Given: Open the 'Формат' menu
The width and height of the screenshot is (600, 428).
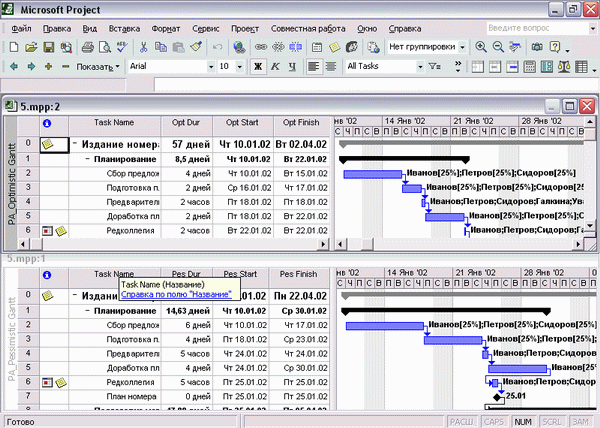Looking at the screenshot, I should click(x=166, y=29).
